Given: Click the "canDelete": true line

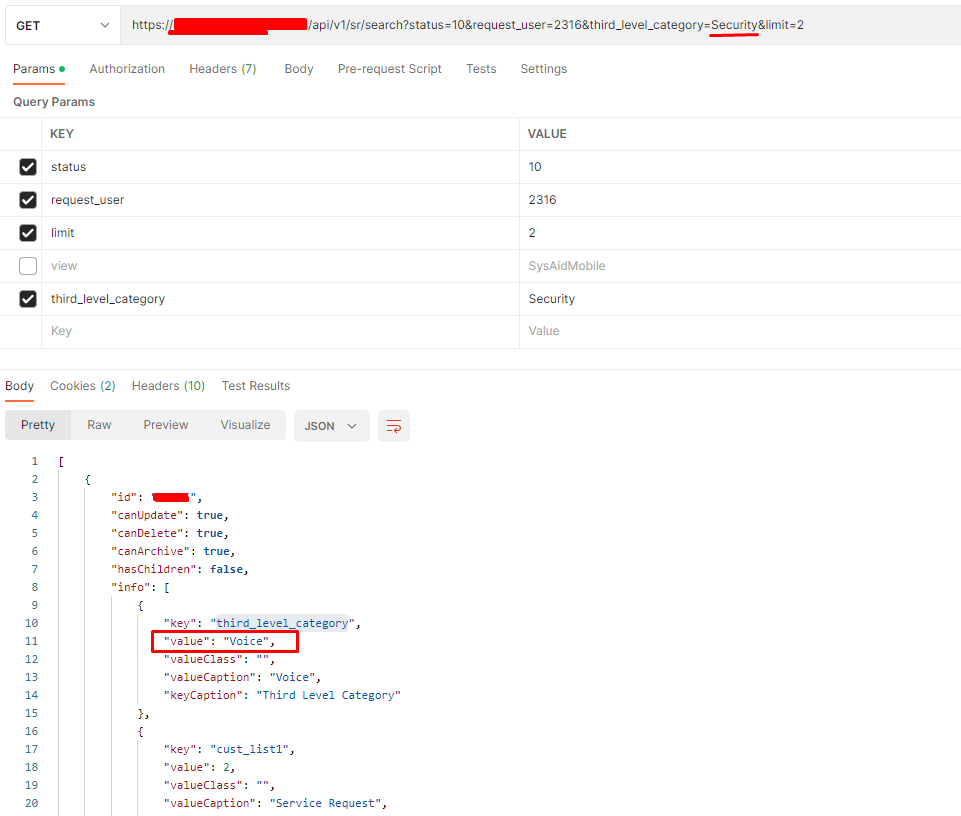Looking at the screenshot, I should [169, 533].
